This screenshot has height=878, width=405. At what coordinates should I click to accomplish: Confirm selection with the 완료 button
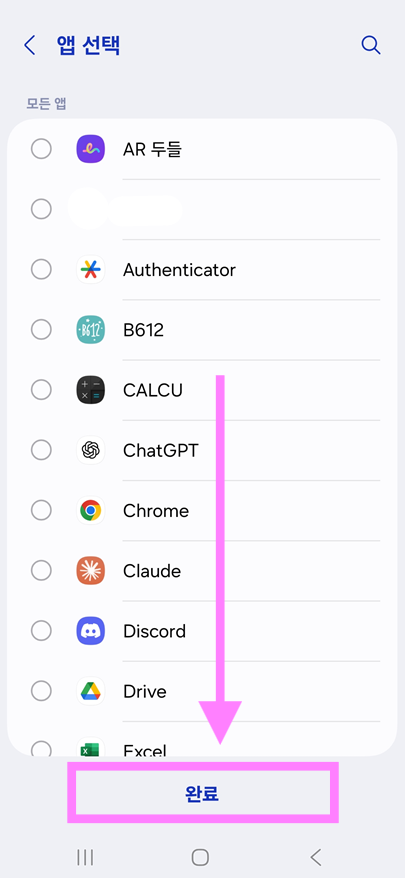coord(202,792)
